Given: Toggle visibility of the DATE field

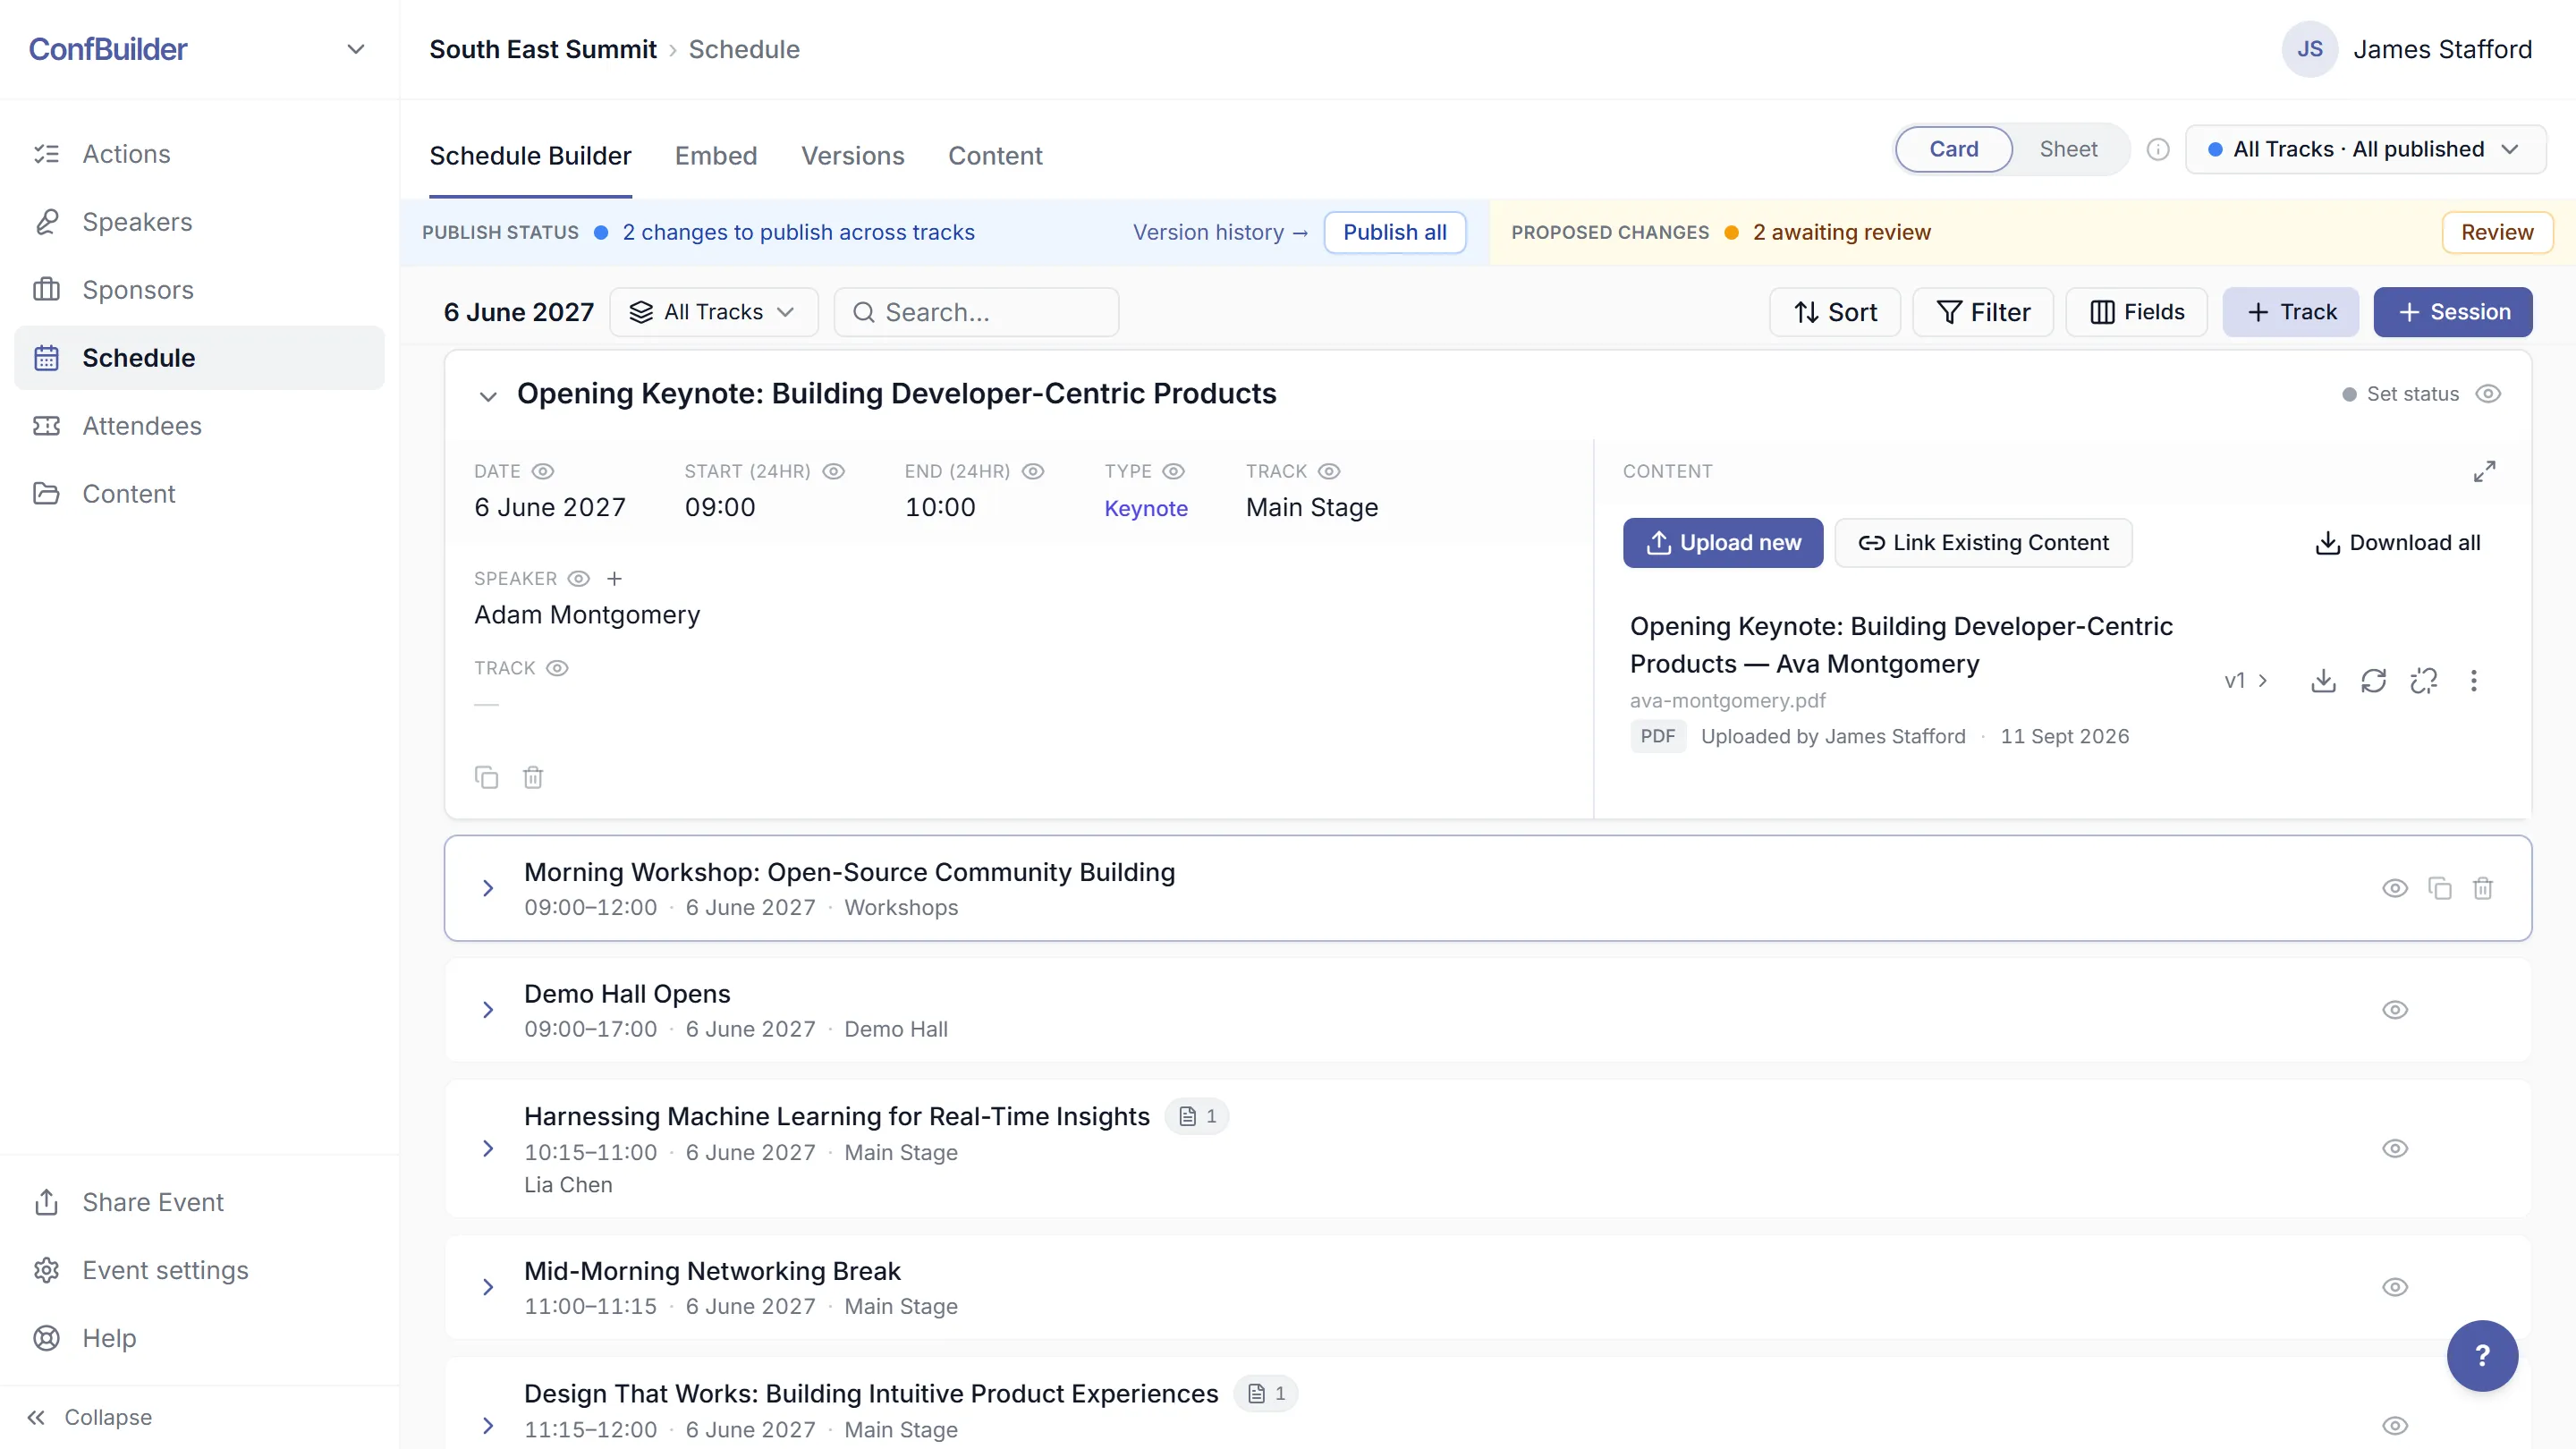Looking at the screenshot, I should tap(543, 471).
